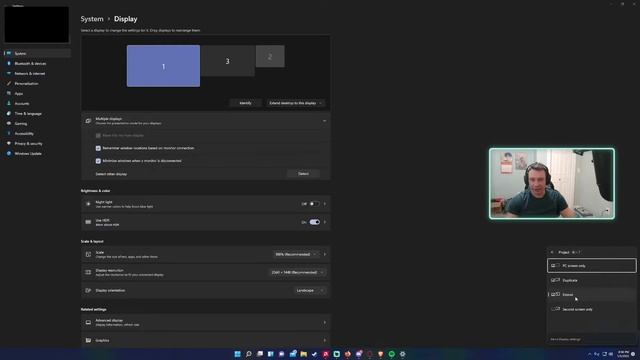Screen dimensions: 640x360
Task: Click the webcam overlay thumbnail
Action: click(x=552, y=184)
